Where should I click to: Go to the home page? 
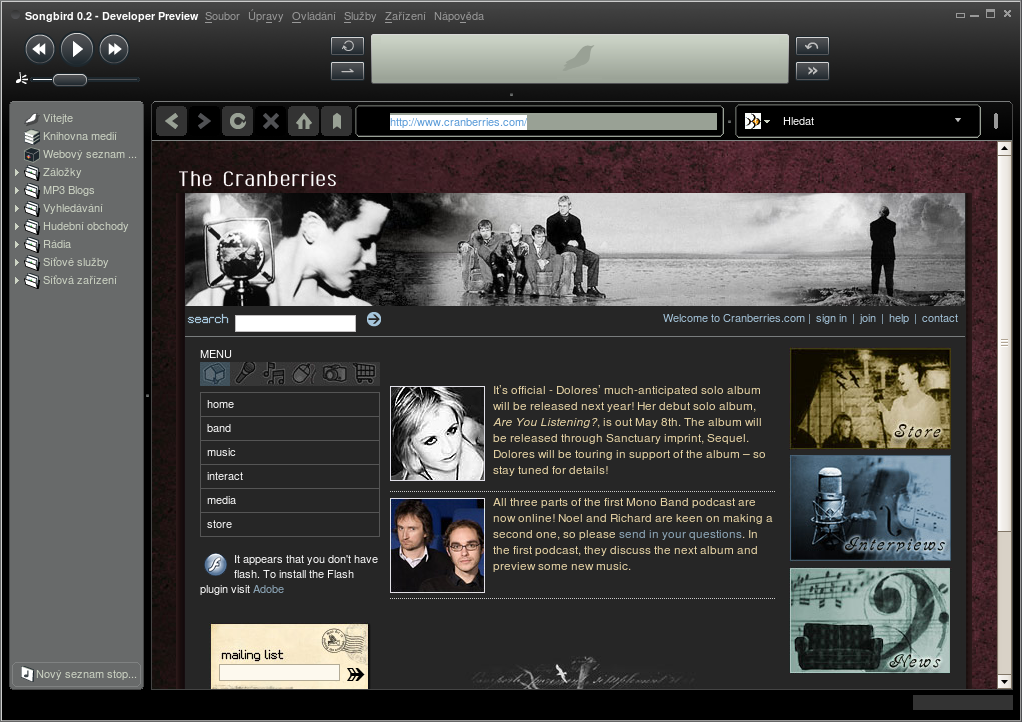pyautogui.click(x=304, y=121)
